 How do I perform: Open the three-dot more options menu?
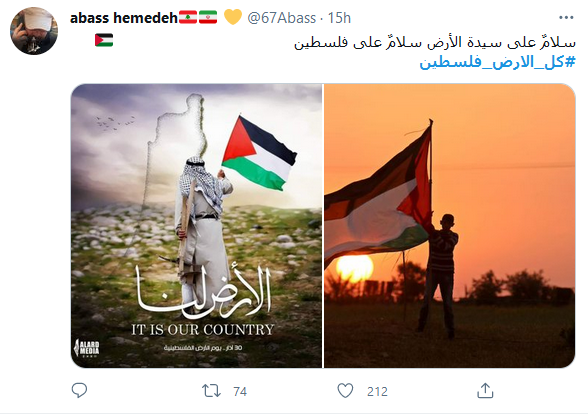point(566,18)
